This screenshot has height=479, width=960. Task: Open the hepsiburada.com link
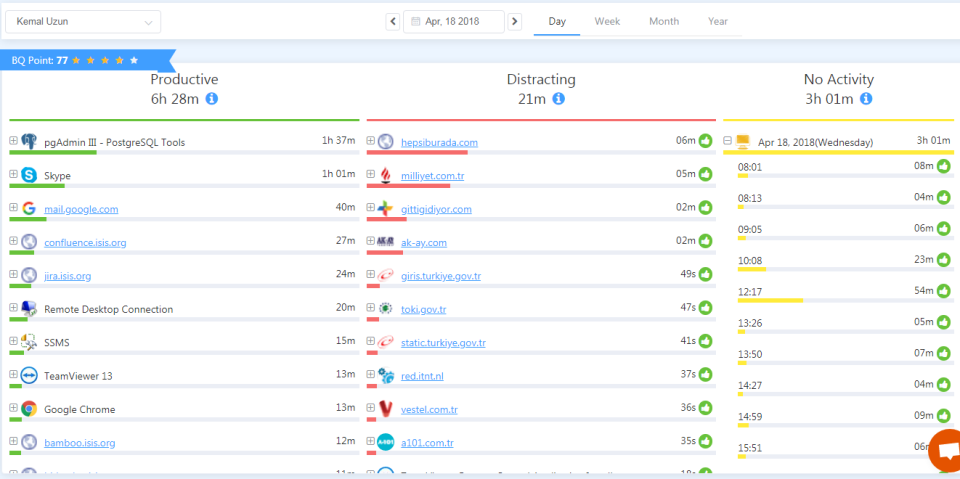(439, 142)
